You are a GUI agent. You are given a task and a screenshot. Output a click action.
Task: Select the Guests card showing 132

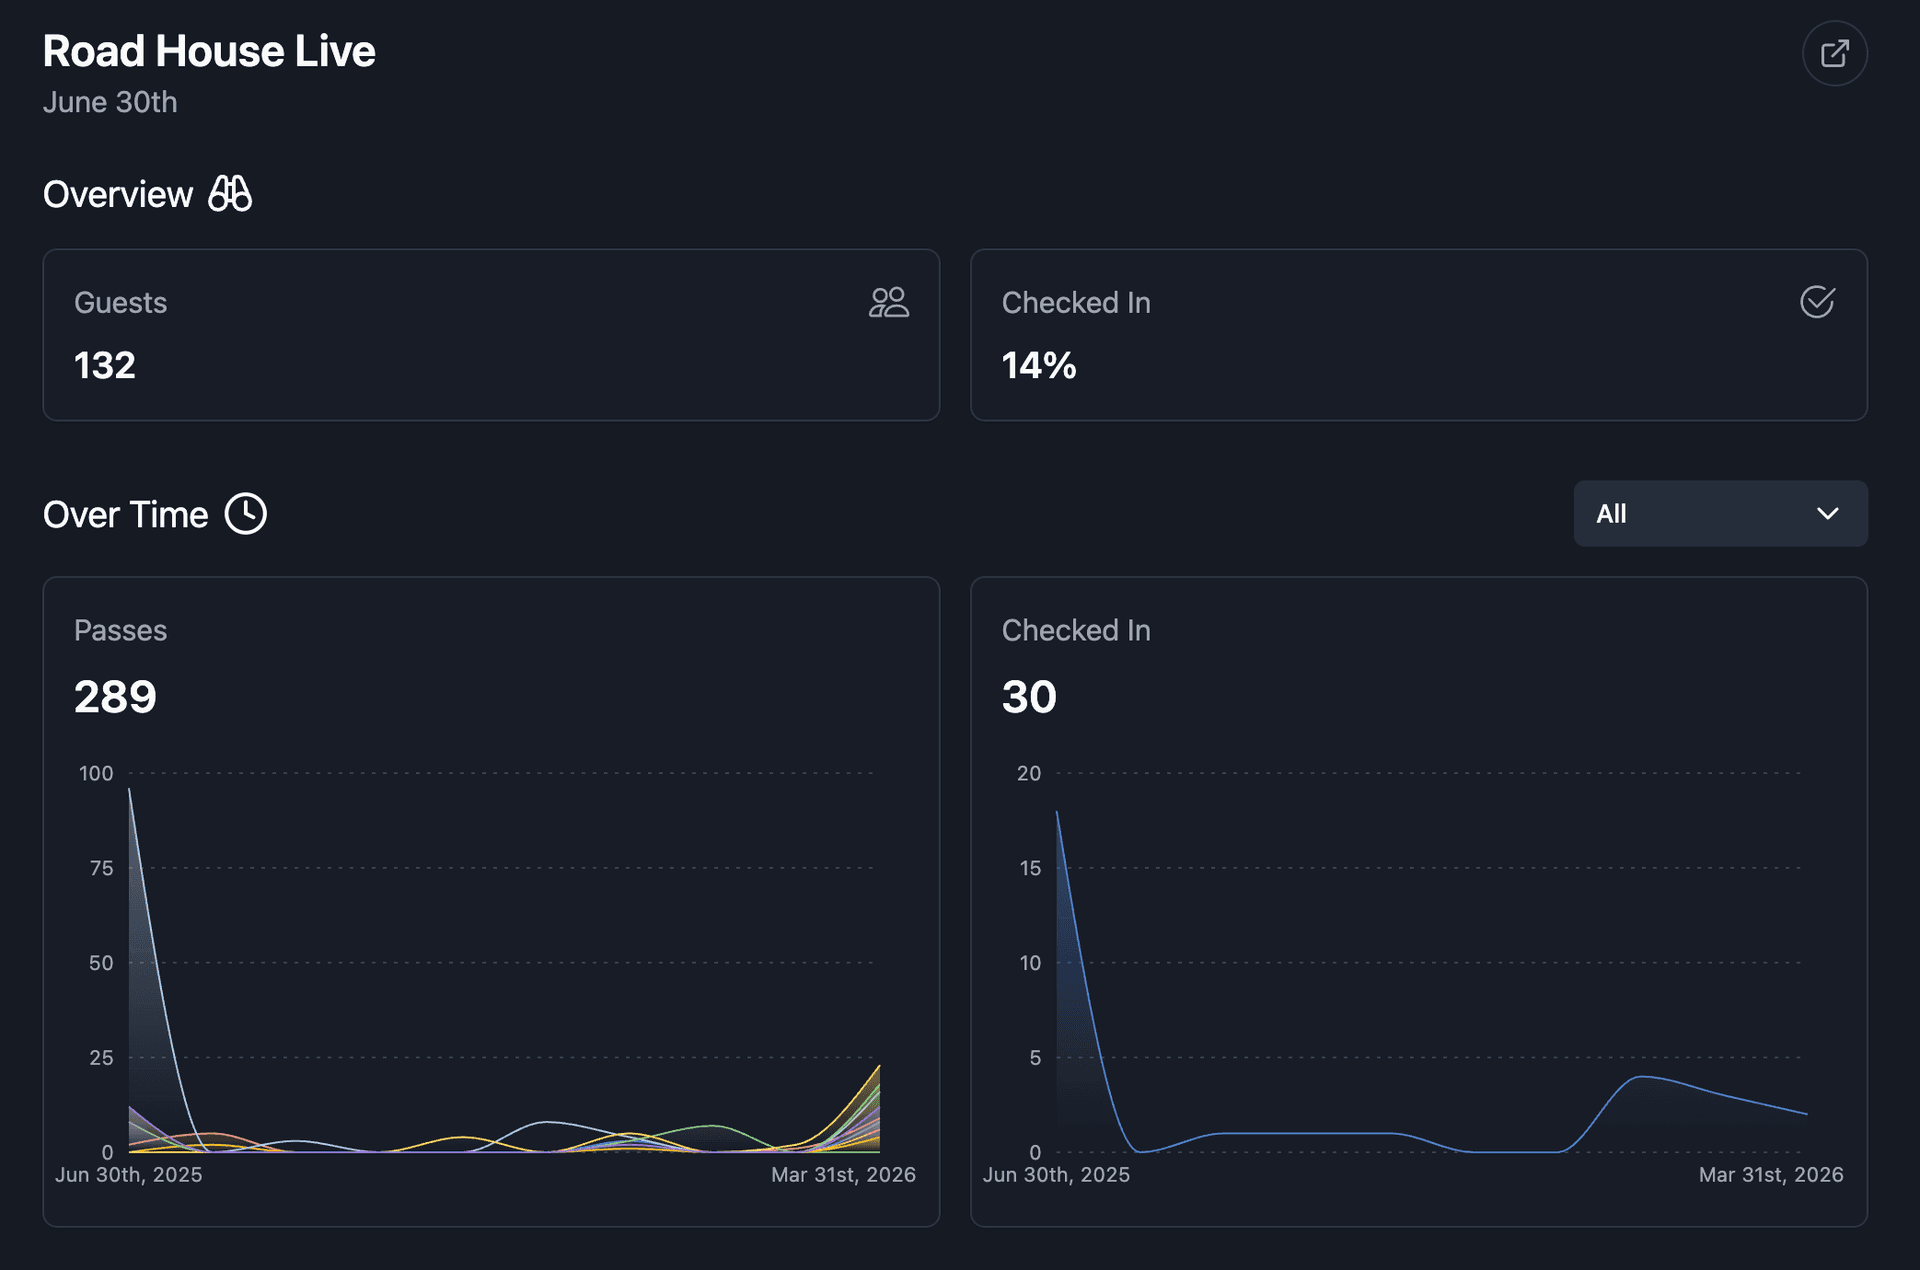click(490, 335)
